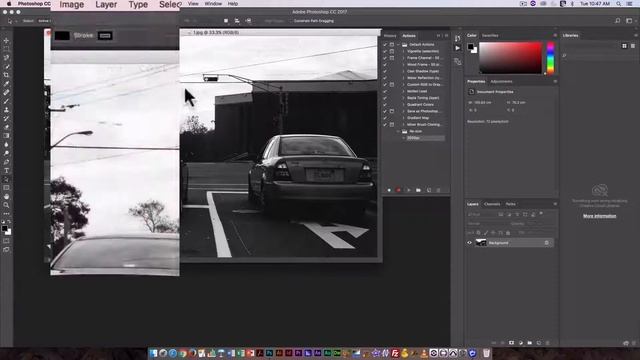Select the History Brush tool
Image resolution: width=640 pixels, height=360 pixels.
(x=6, y=119)
